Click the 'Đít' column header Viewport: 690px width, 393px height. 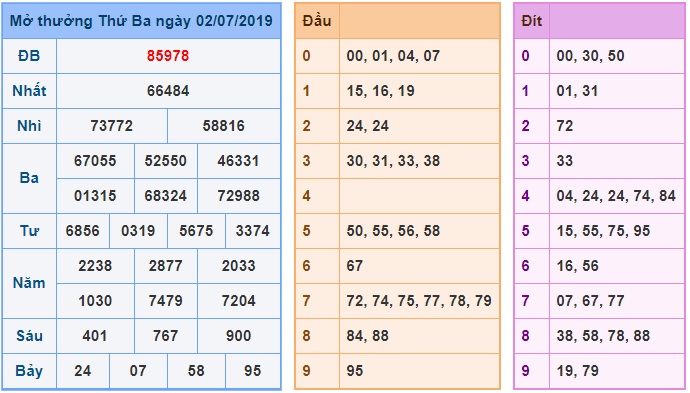532,21
